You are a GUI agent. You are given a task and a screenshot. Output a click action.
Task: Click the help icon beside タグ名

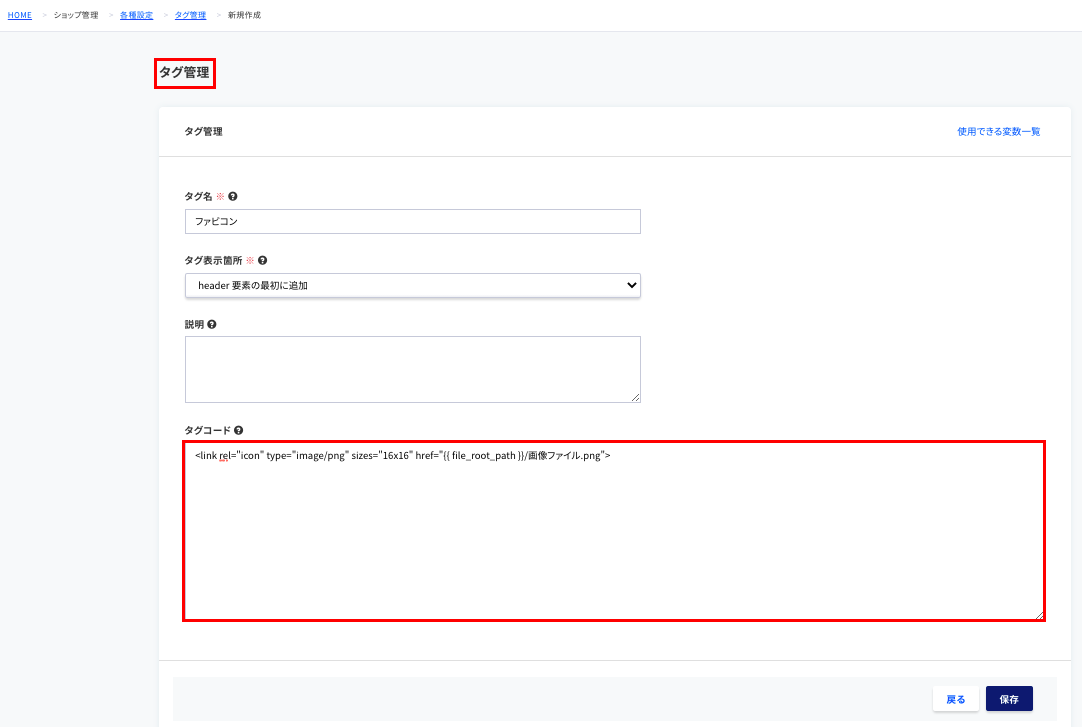pyautogui.click(x=233, y=197)
